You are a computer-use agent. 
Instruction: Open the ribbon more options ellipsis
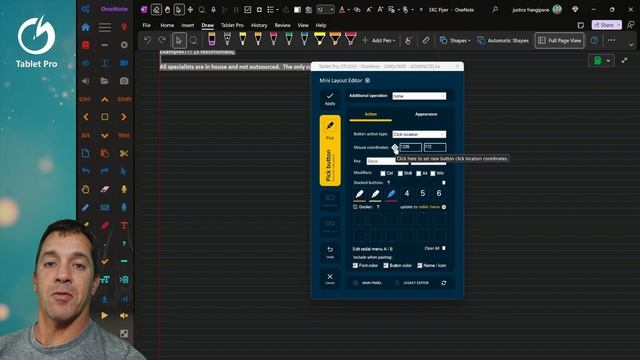611,40
